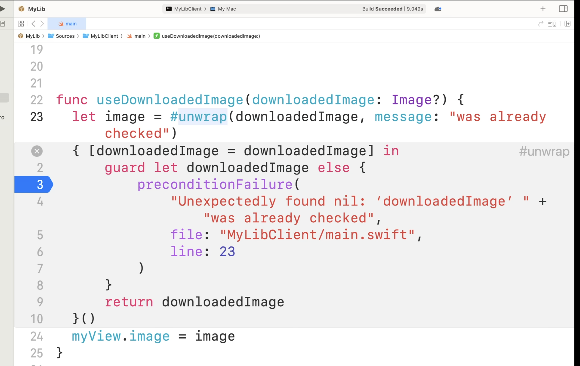Click line number 24 in the gutter

pyautogui.click(x=37, y=336)
